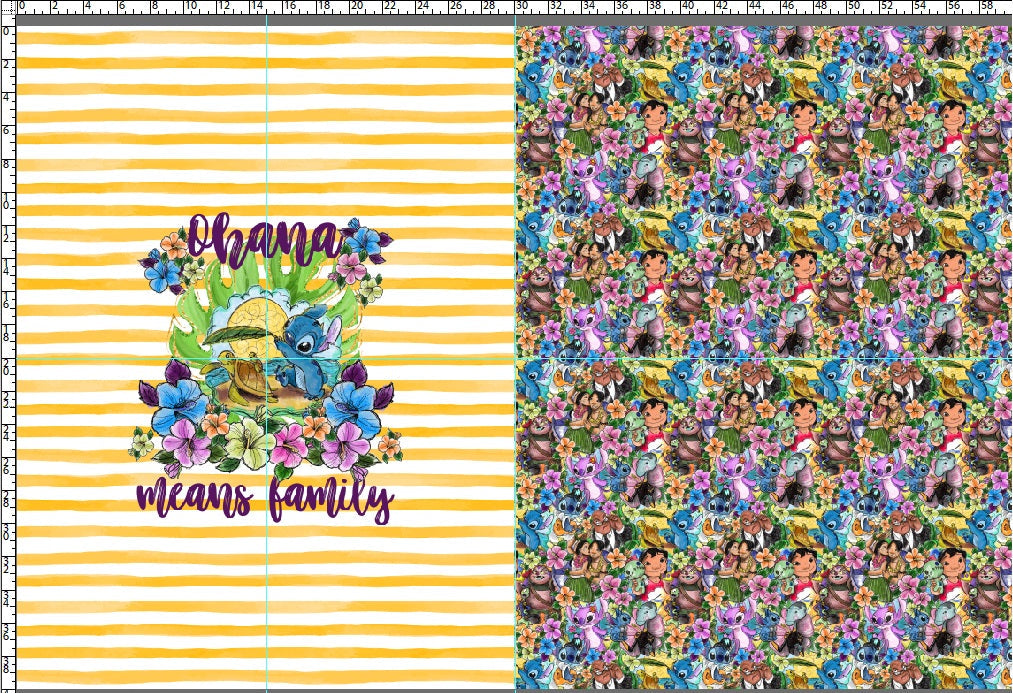
Task: Click the ruler origin crosshair box
Action: point(8,10)
